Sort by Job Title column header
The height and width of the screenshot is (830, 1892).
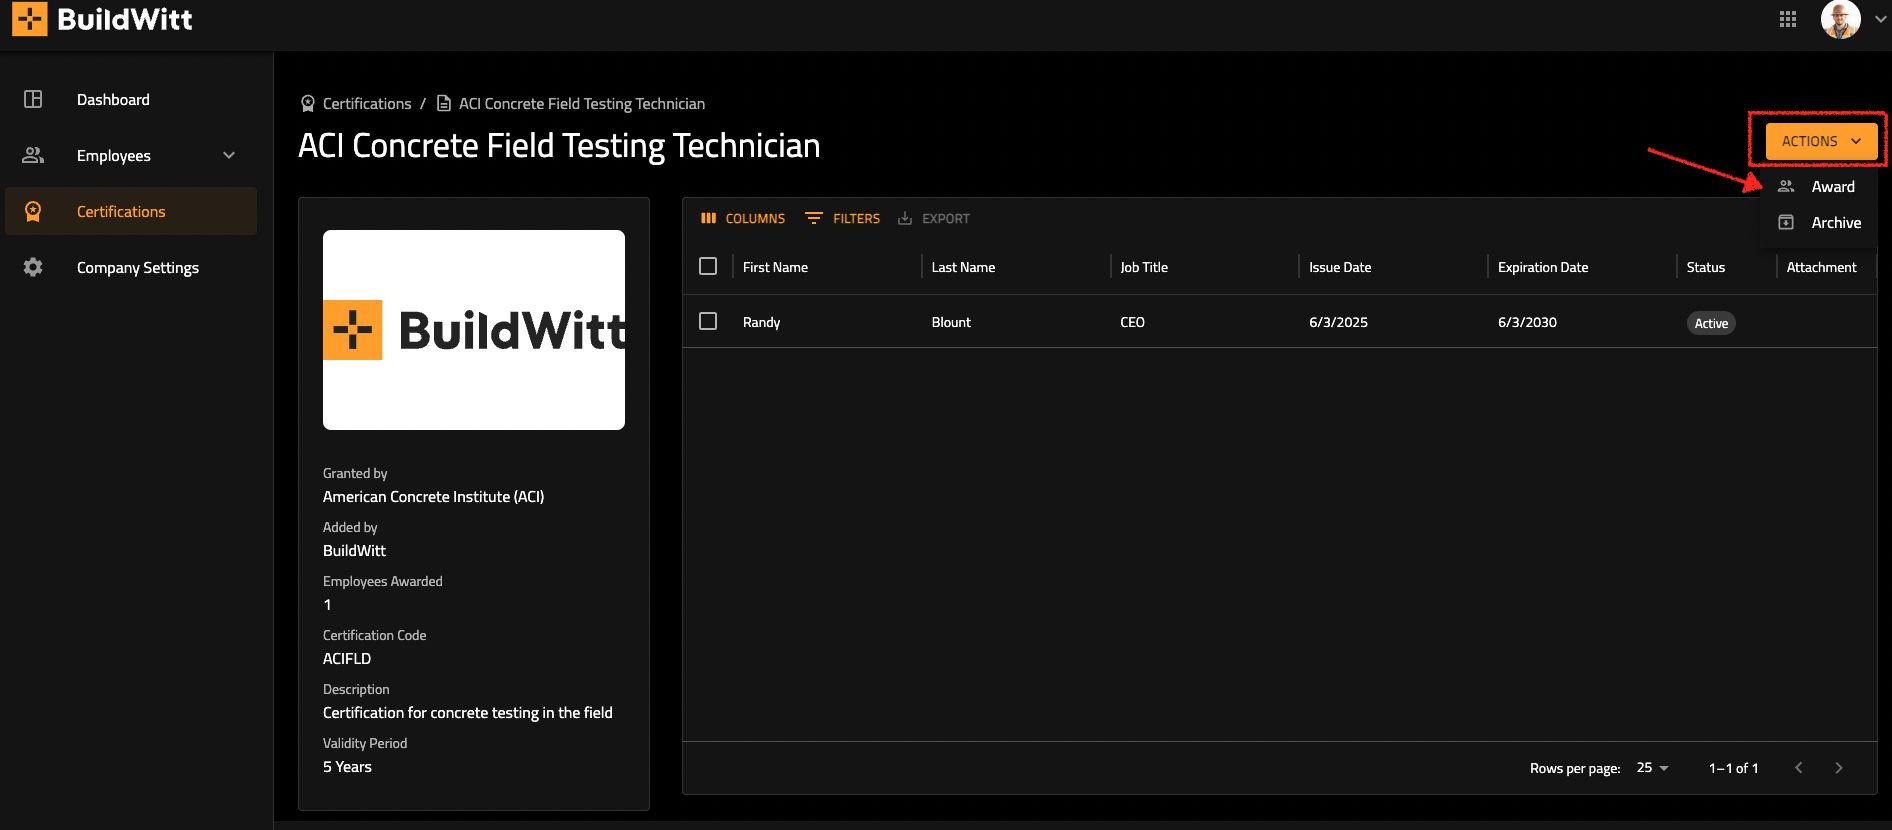coord(1144,267)
